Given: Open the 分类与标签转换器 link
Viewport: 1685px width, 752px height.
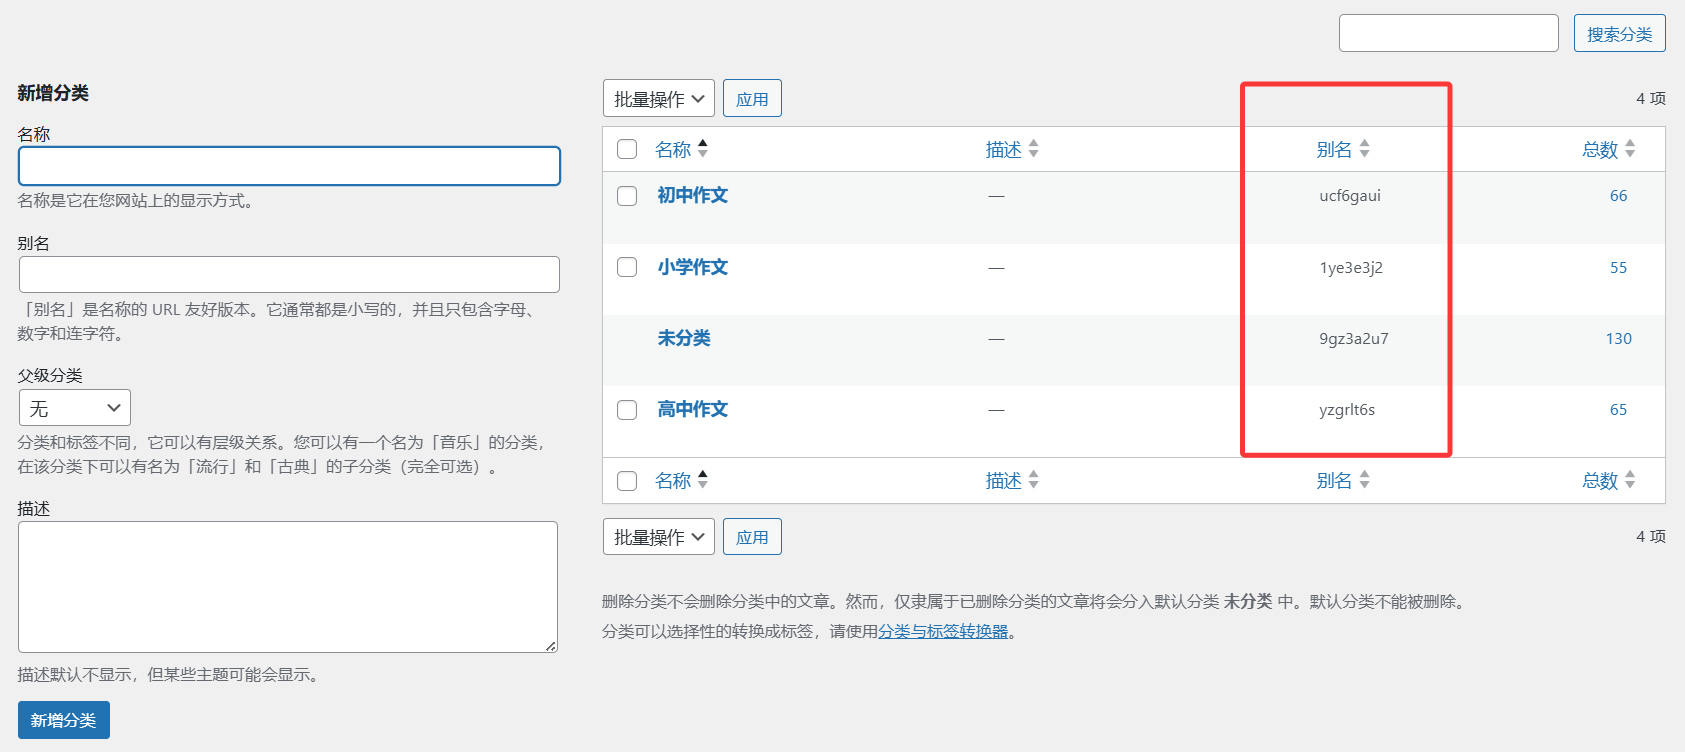Looking at the screenshot, I should pos(943,631).
